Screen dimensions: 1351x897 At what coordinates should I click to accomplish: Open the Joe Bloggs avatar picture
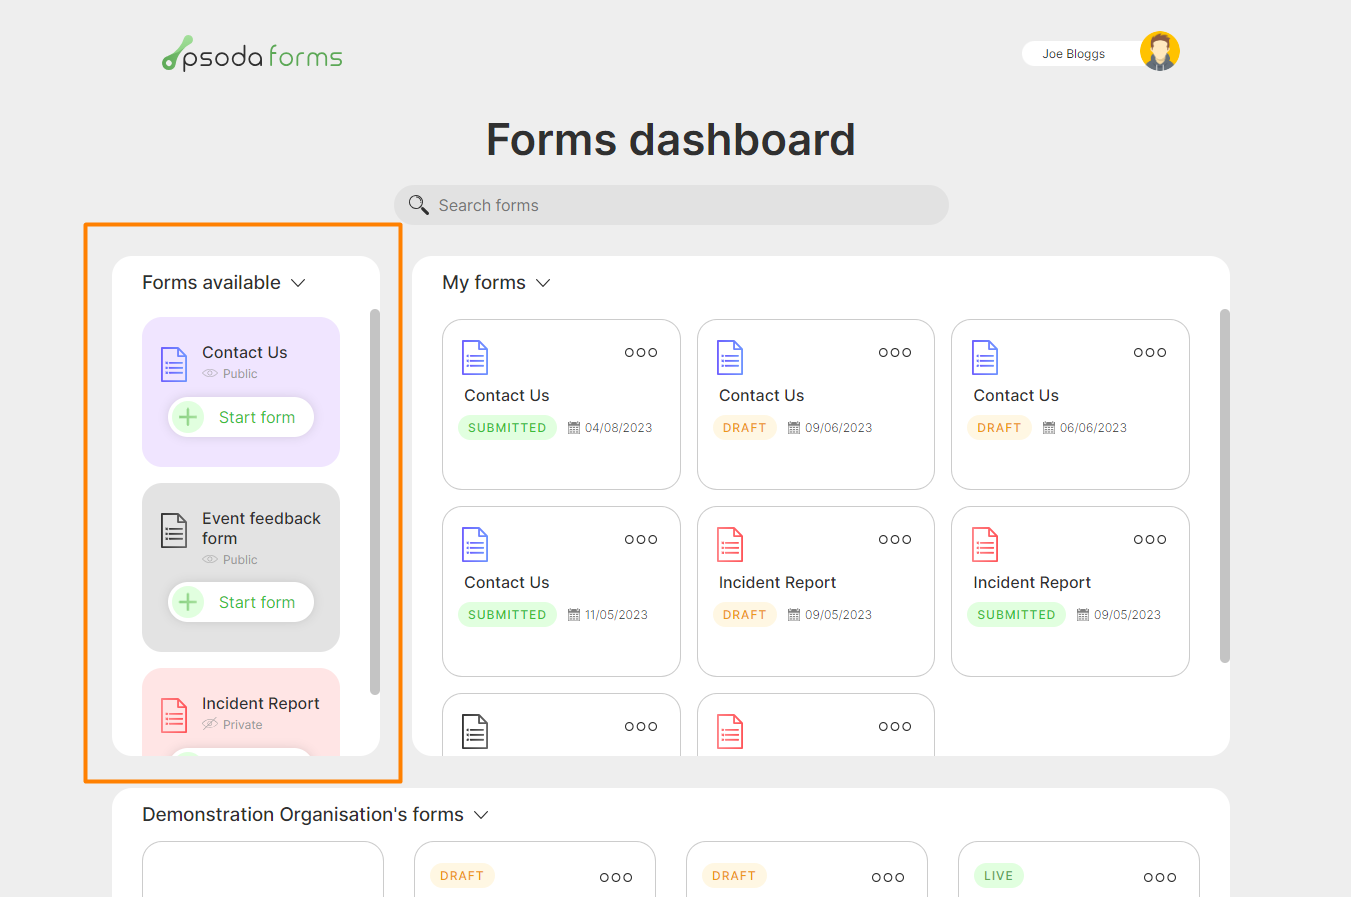click(1159, 51)
